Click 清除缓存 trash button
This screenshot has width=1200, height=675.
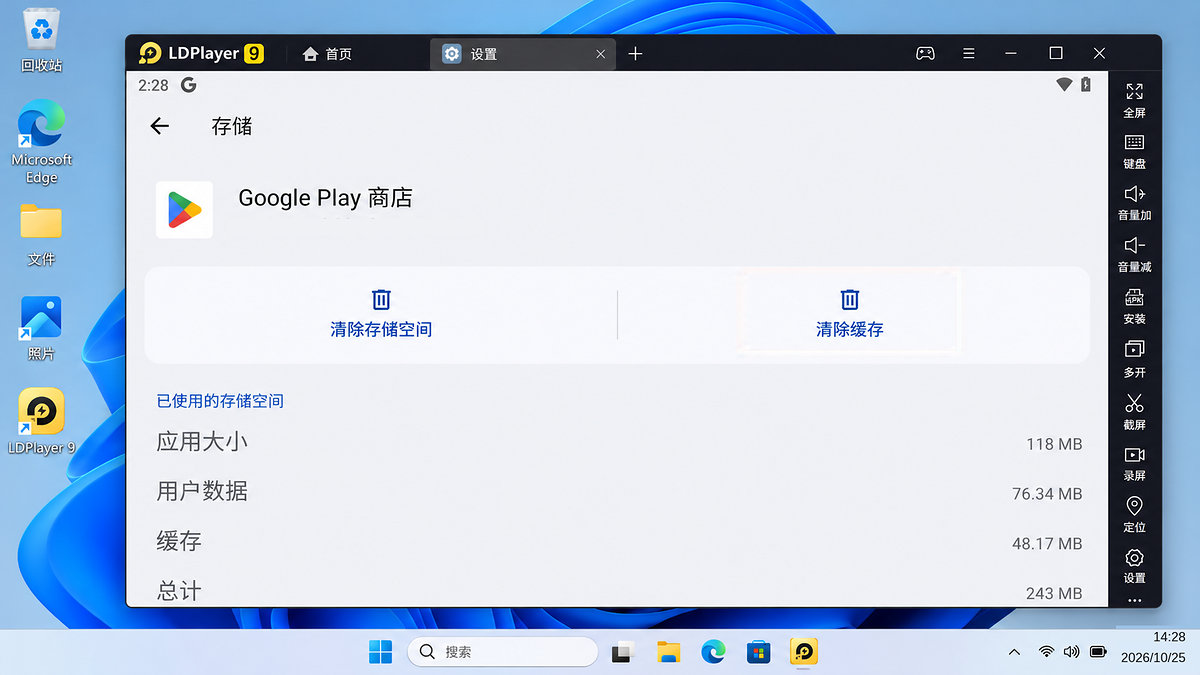pyautogui.click(x=849, y=314)
